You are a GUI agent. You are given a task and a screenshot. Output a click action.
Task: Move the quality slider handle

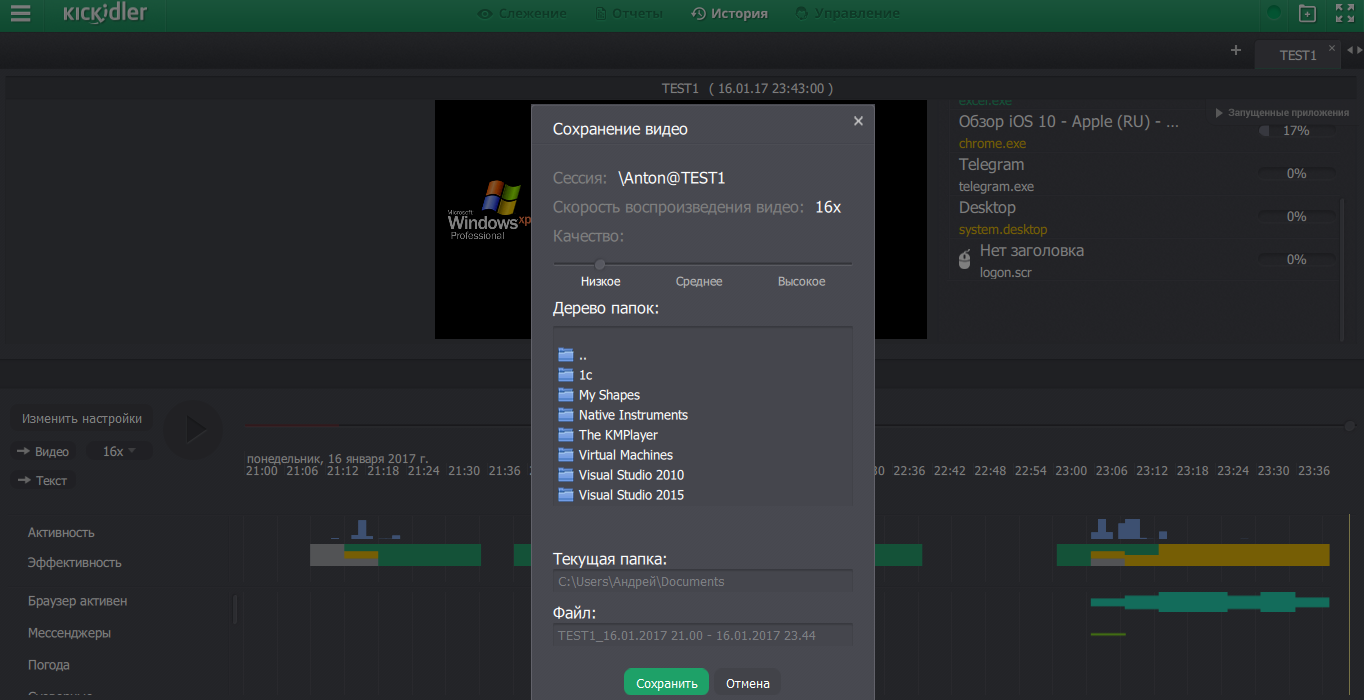(600, 264)
